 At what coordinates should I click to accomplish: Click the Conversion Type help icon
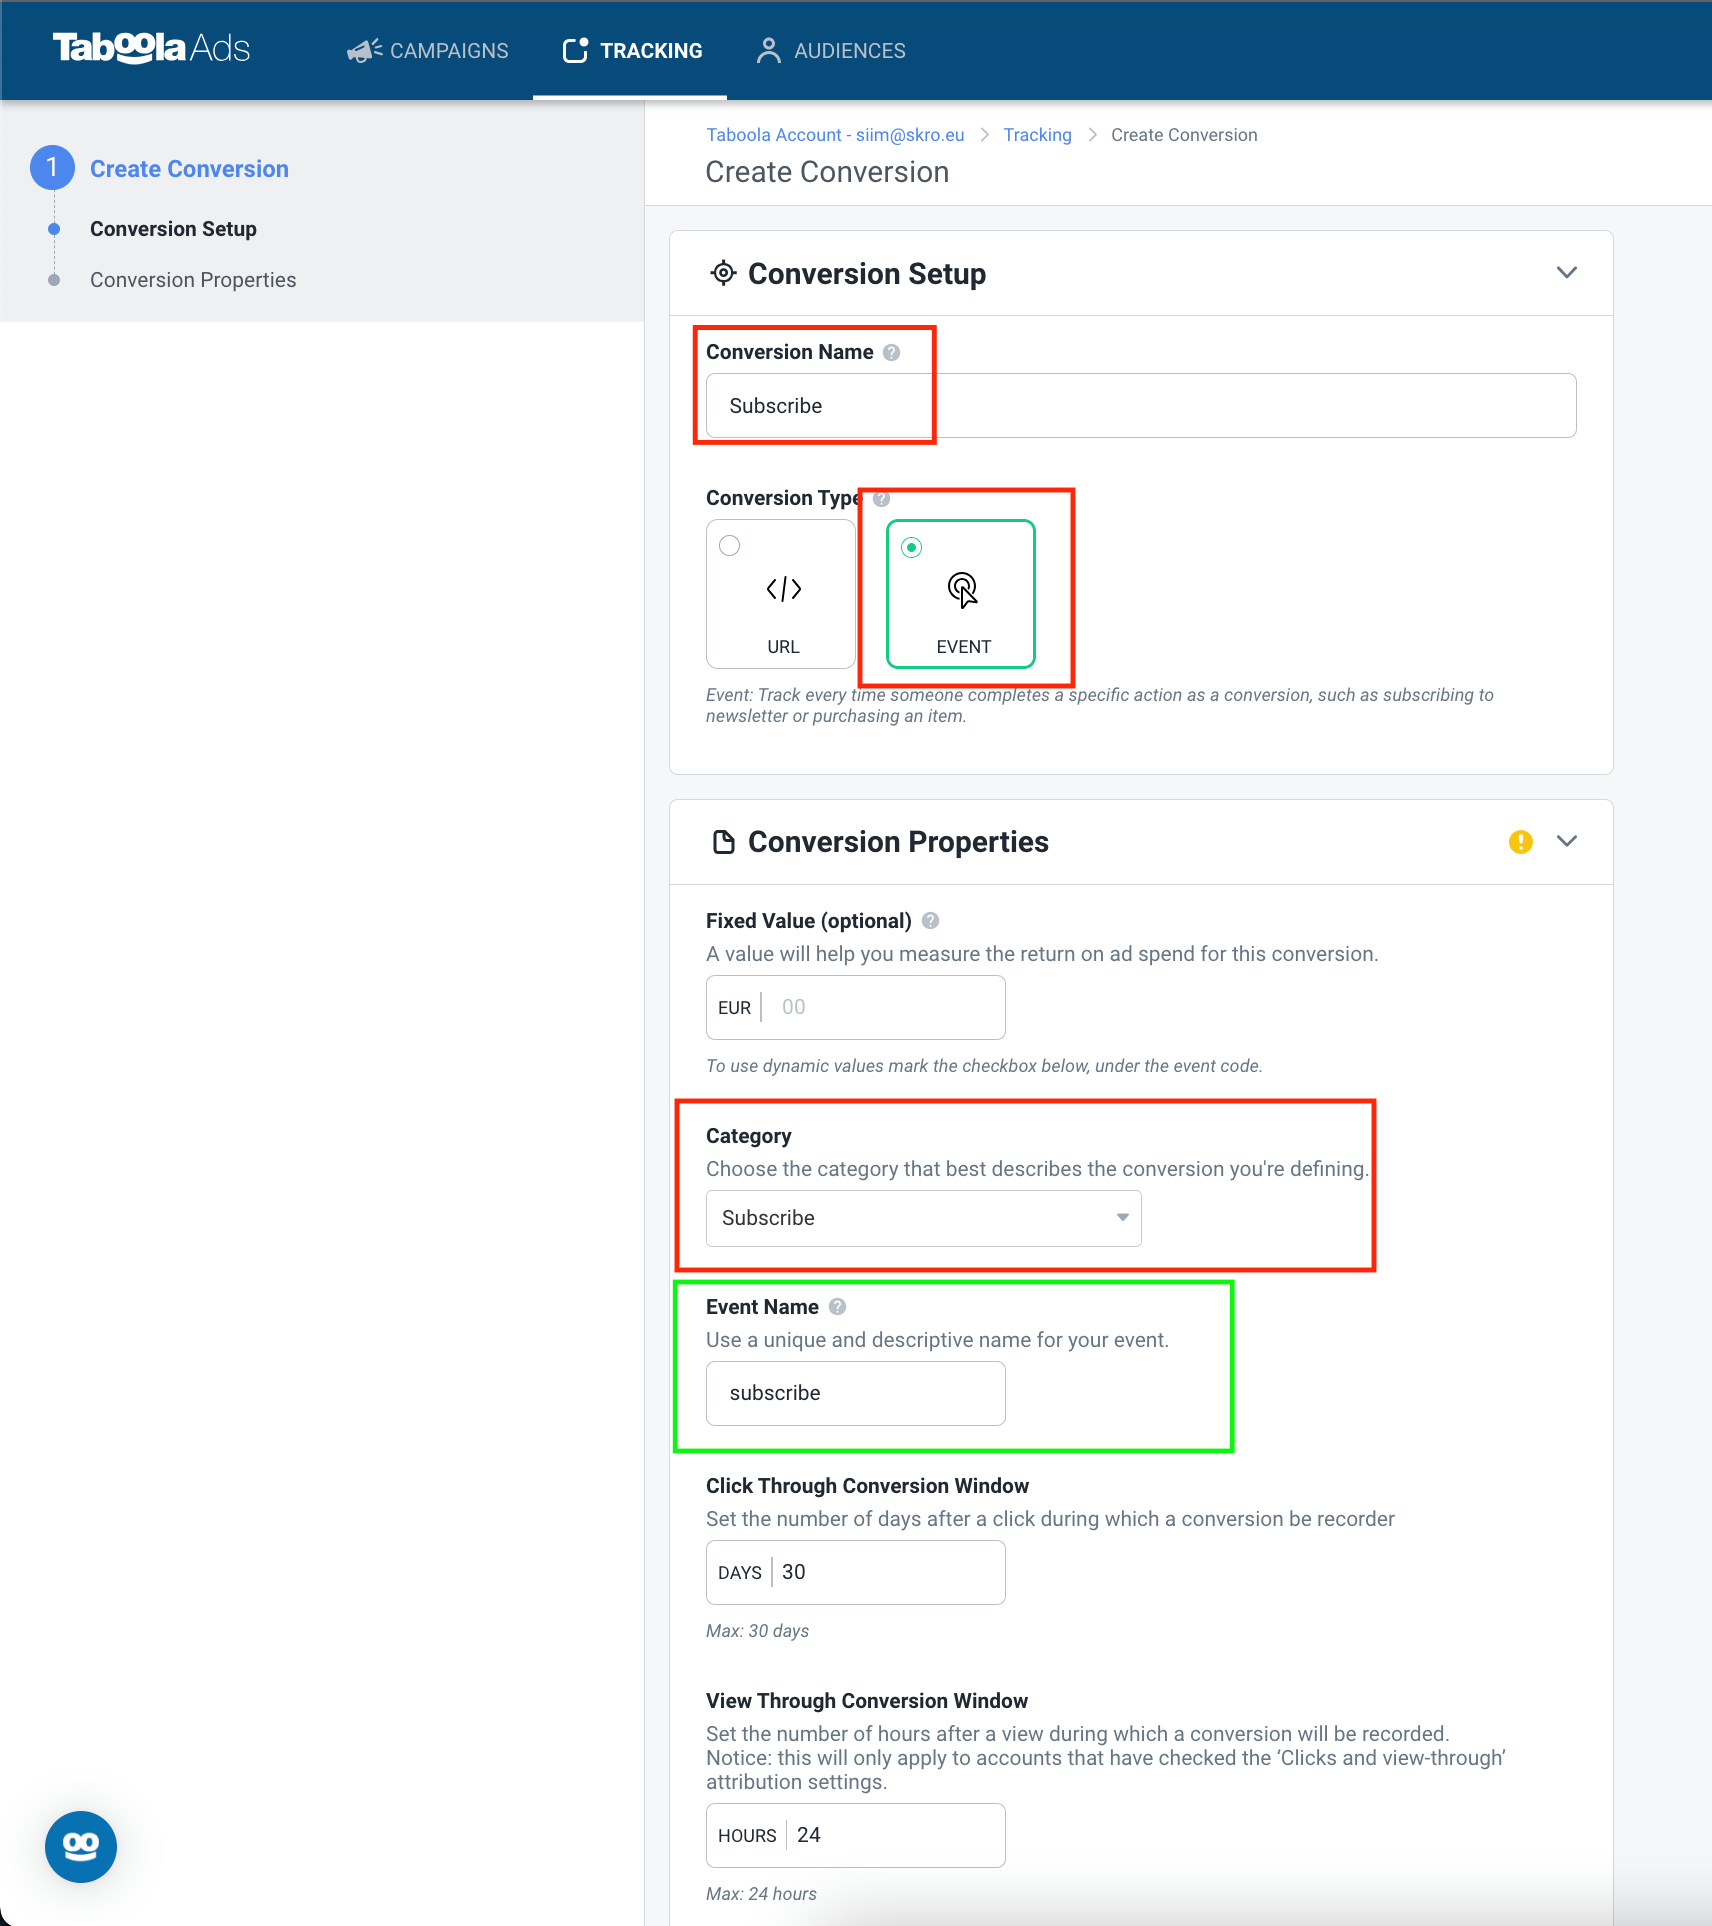881,498
